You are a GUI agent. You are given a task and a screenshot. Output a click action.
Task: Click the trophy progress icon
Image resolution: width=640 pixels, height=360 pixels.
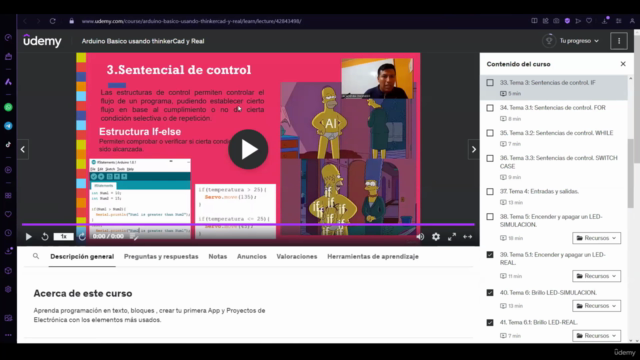tap(549, 41)
